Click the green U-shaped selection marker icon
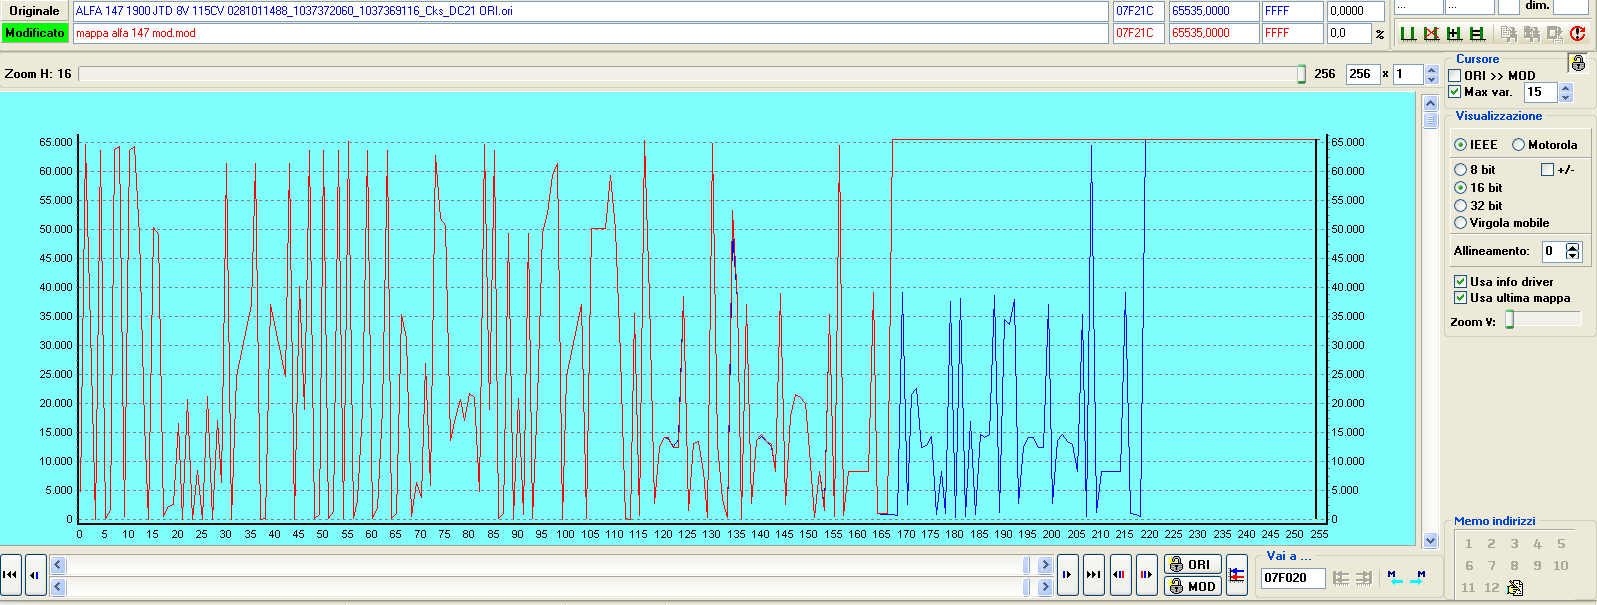The image size is (1597, 605). coord(1408,33)
